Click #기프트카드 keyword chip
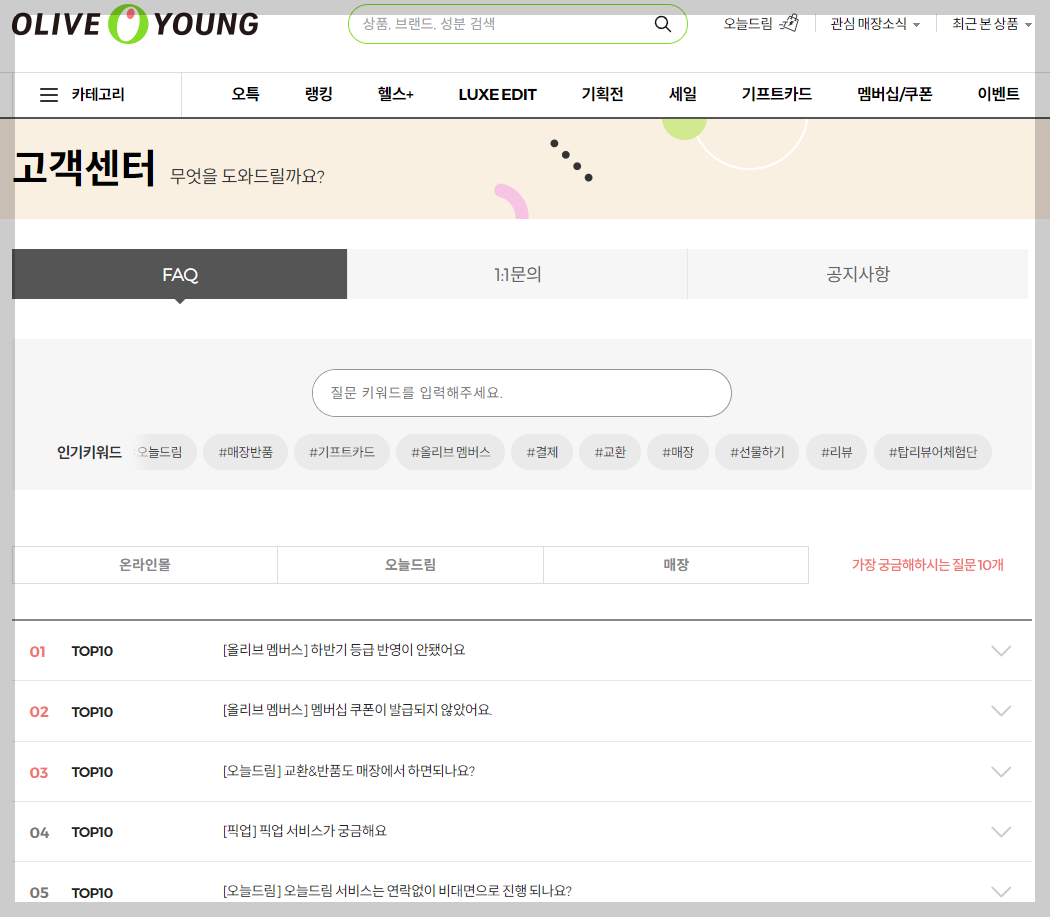This screenshot has height=917, width=1050. pyautogui.click(x=342, y=452)
